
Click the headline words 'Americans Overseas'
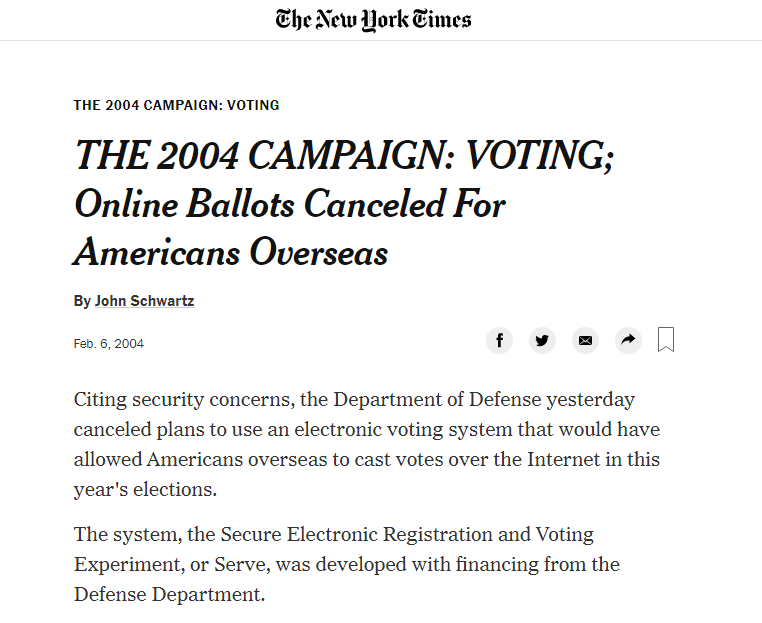(231, 253)
